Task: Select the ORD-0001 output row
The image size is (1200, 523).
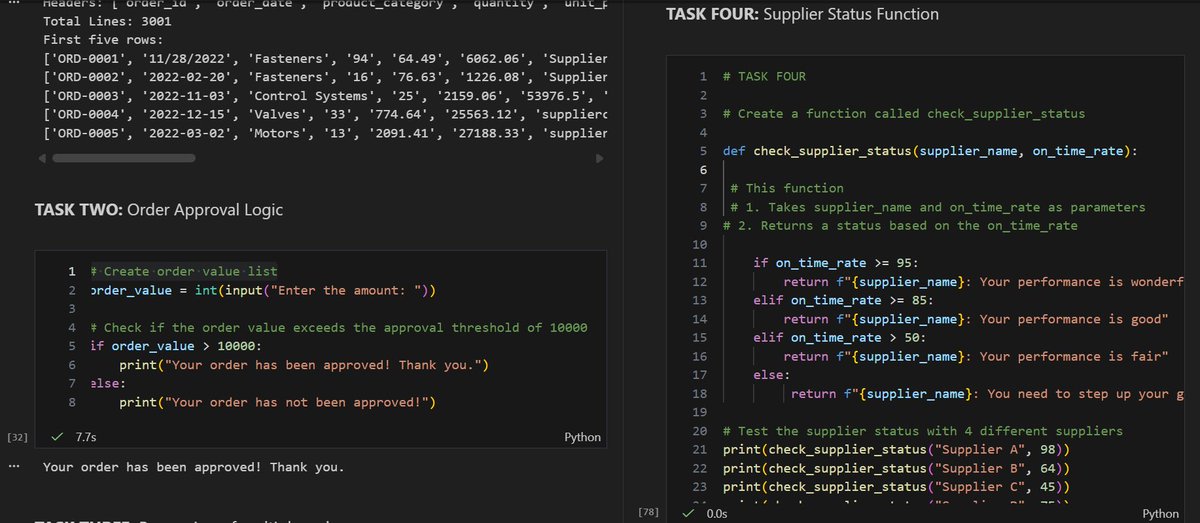Action: click(x=327, y=58)
